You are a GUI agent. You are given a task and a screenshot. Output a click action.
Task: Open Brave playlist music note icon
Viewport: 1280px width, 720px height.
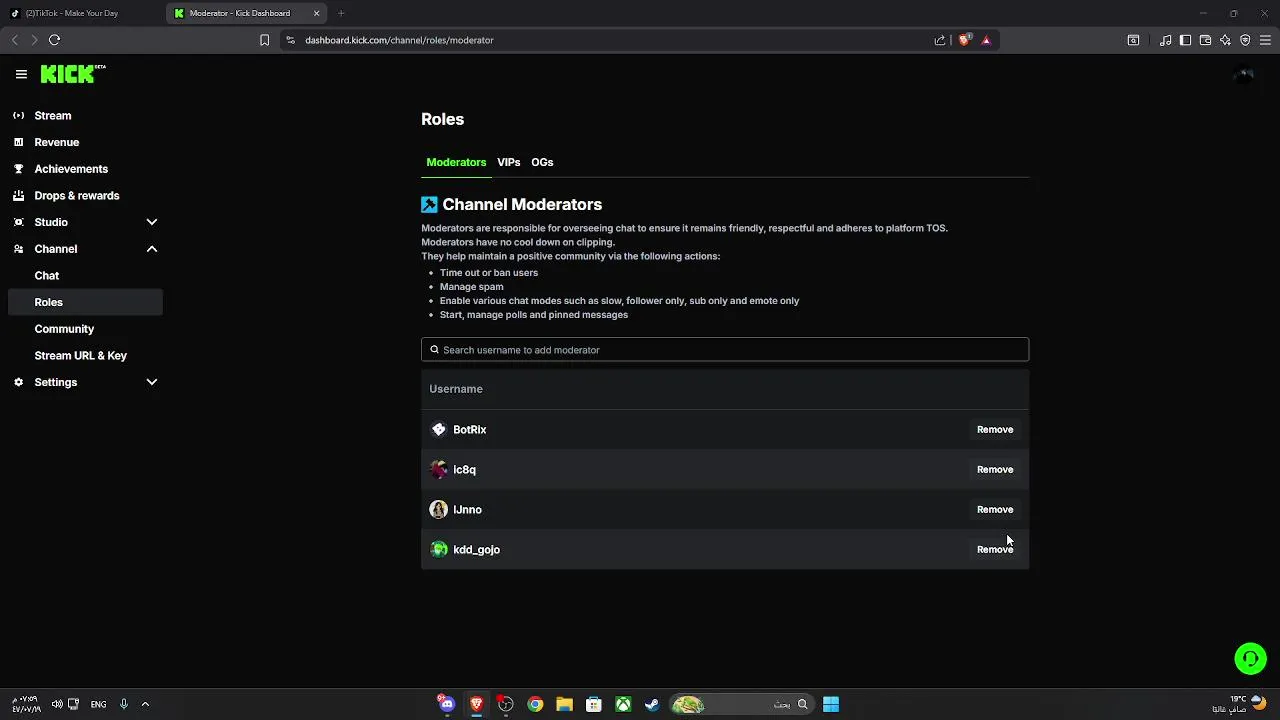tap(1165, 40)
